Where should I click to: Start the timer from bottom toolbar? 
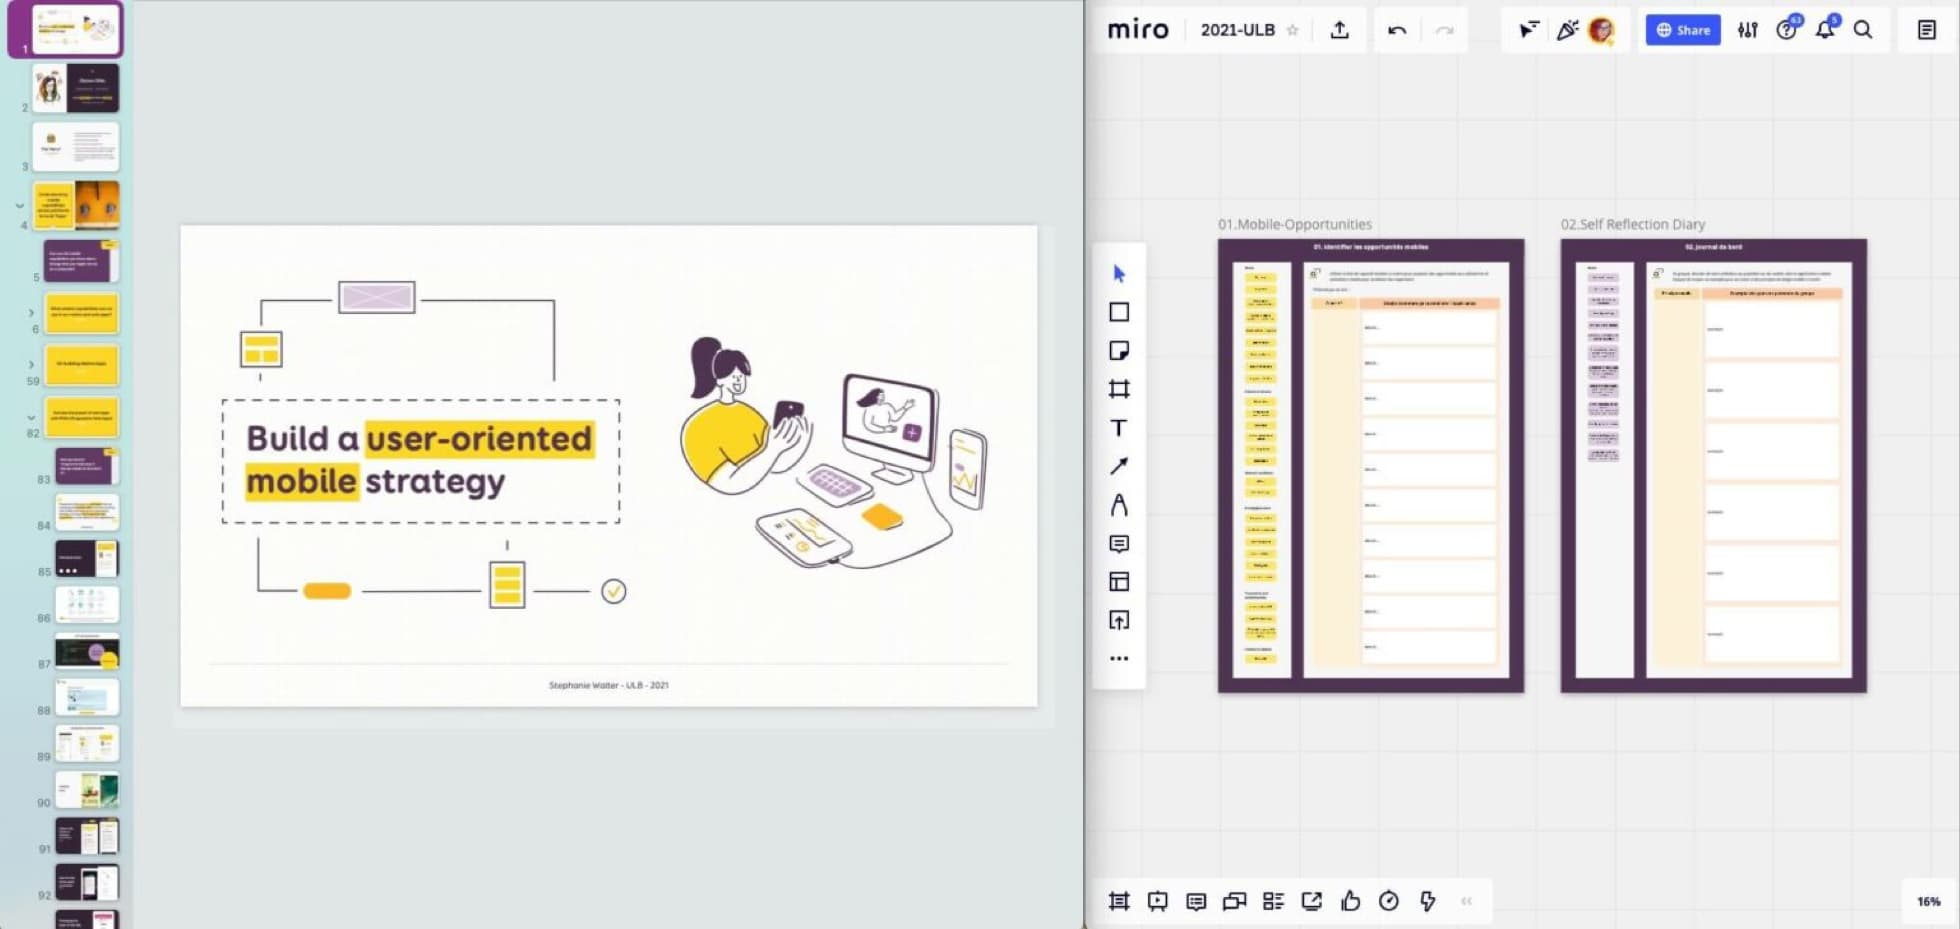1389,901
